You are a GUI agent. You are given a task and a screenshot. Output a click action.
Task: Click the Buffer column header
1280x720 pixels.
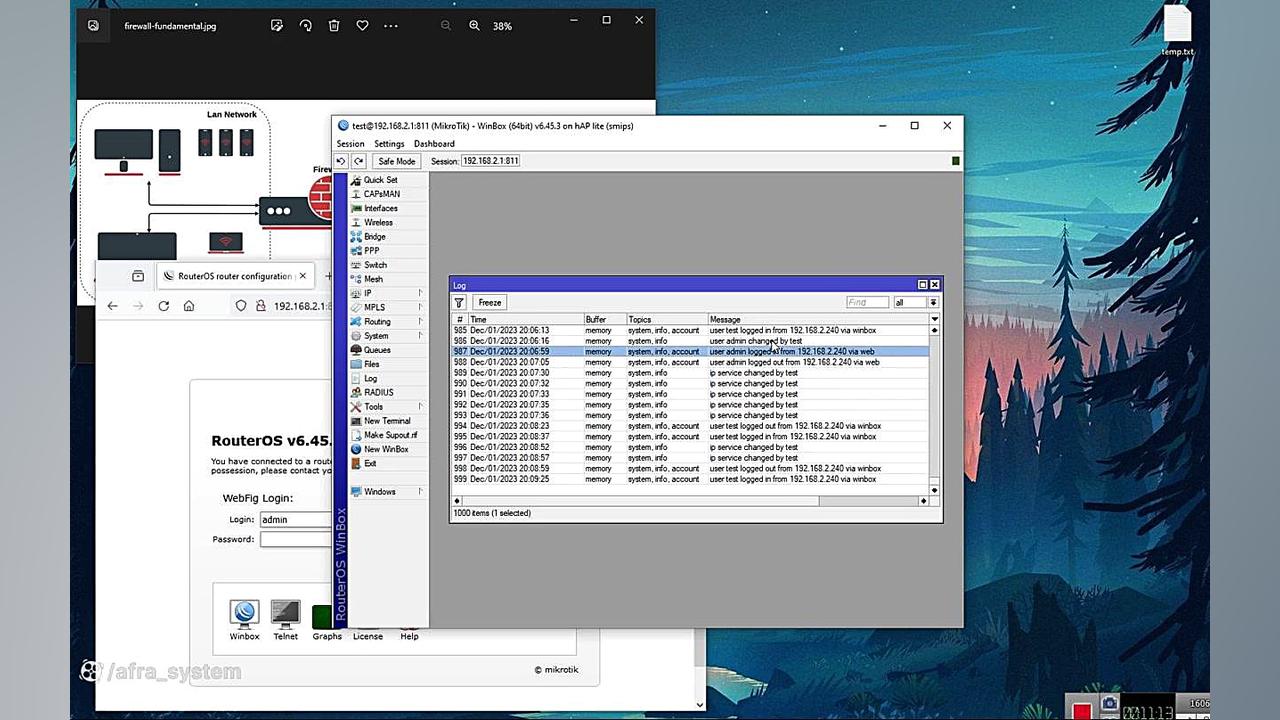pyautogui.click(x=605, y=319)
